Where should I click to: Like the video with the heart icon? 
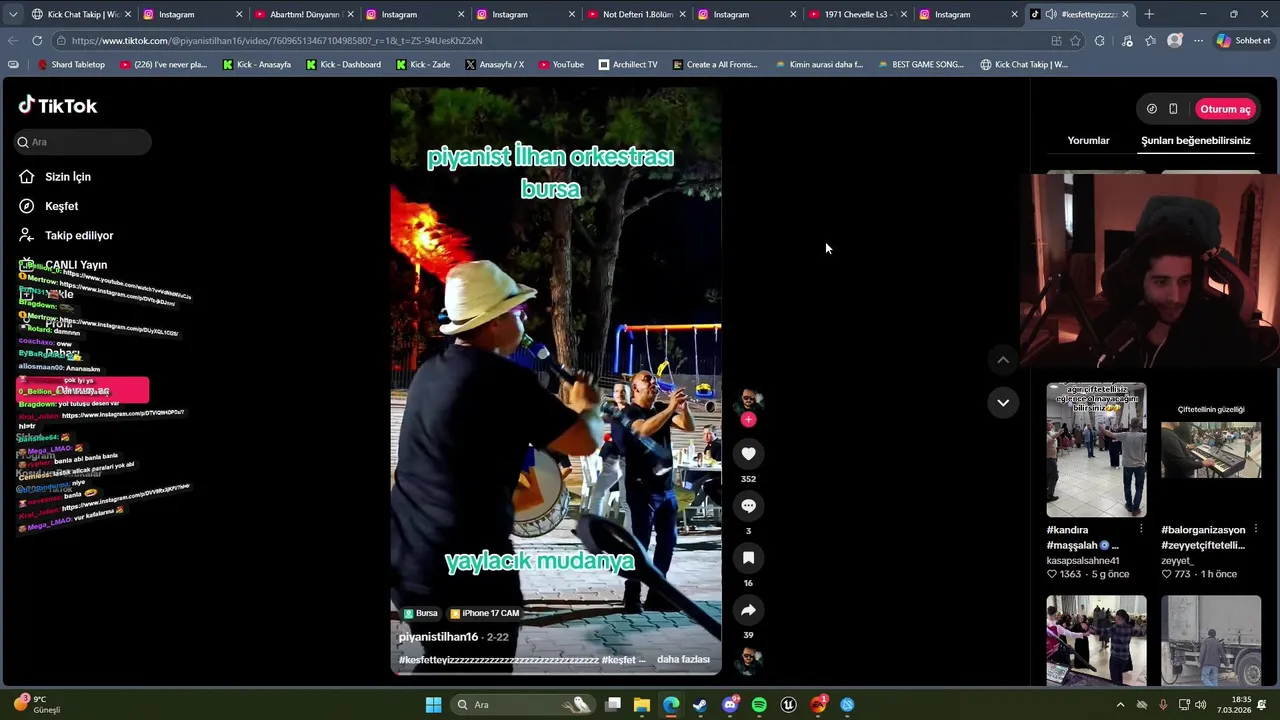748,454
